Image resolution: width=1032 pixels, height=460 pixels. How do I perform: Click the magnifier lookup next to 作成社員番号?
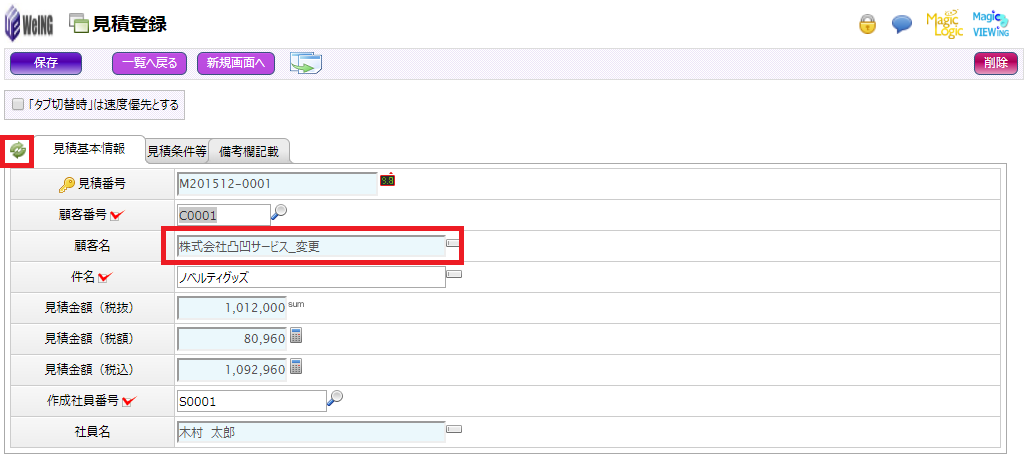point(335,398)
